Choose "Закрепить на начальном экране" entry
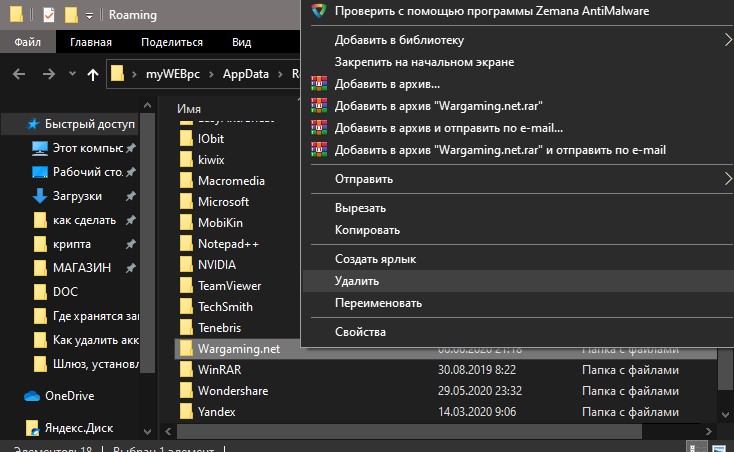The width and height of the screenshot is (734, 452). point(518,62)
